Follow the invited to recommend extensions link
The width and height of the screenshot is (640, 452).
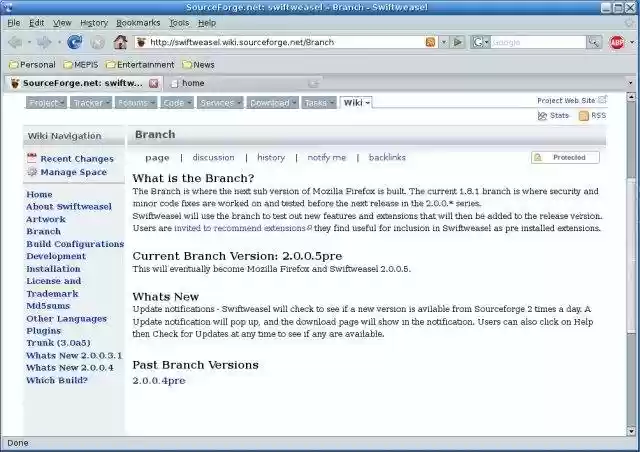240,228
